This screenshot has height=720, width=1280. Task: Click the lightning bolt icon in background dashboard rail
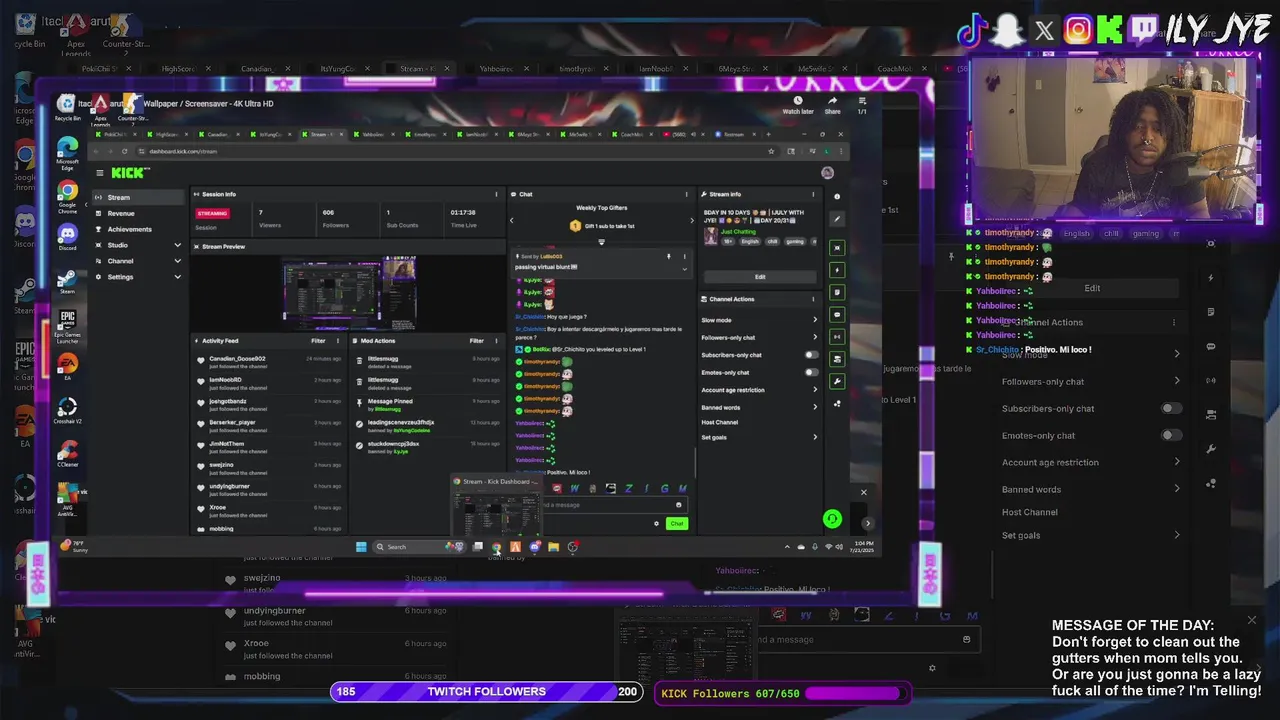coord(1211,277)
